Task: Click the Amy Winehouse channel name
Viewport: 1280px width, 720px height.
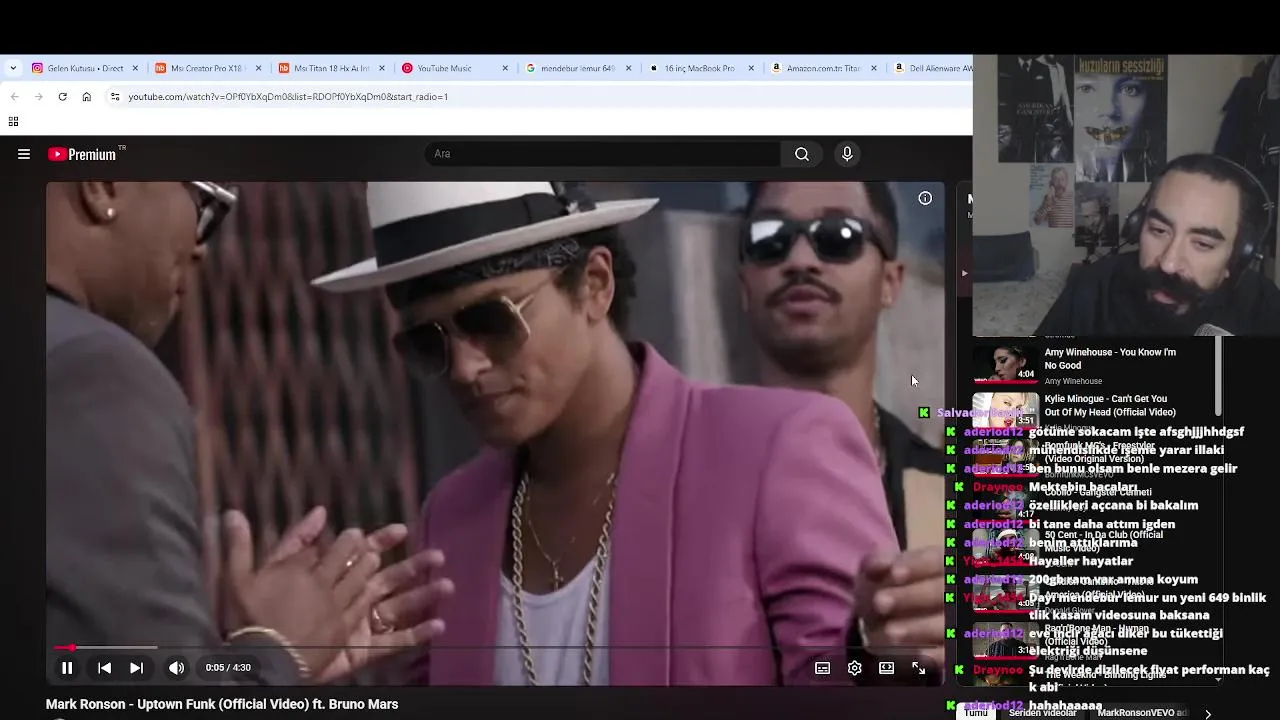Action: [1073, 381]
